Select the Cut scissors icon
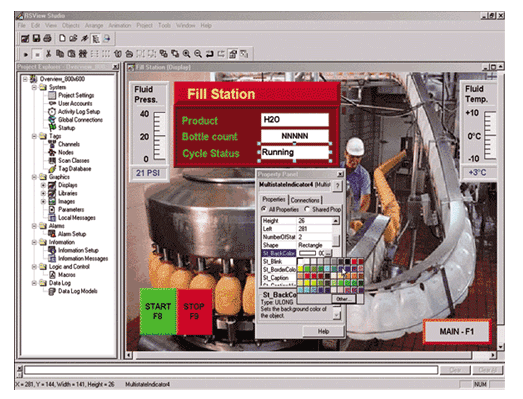523x399 pixels. coord(49,54)
